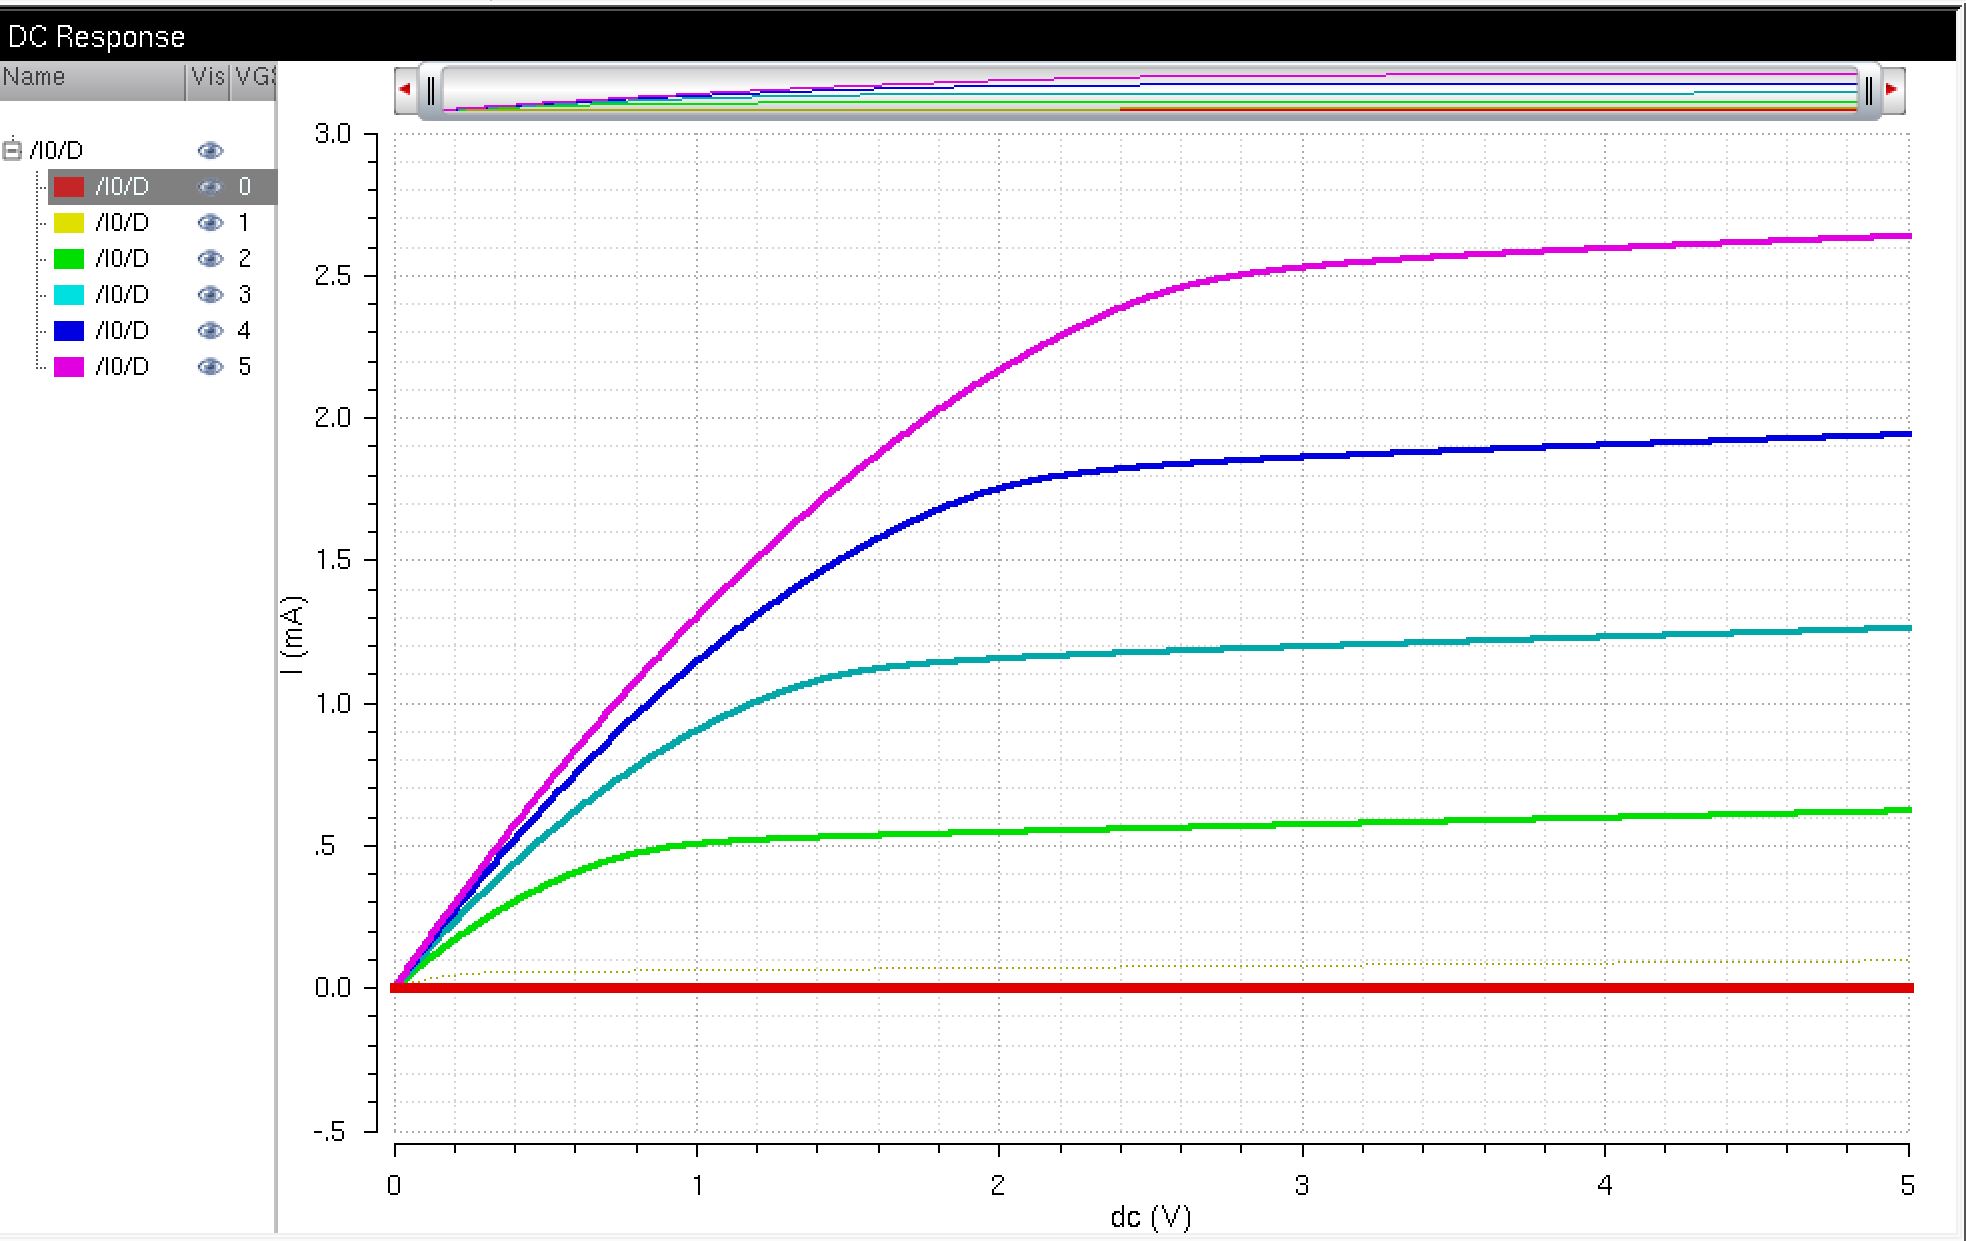Click the dc (V) x-axis label
Viewport: 1966px width, 1241px height.
(1150, 1217)
